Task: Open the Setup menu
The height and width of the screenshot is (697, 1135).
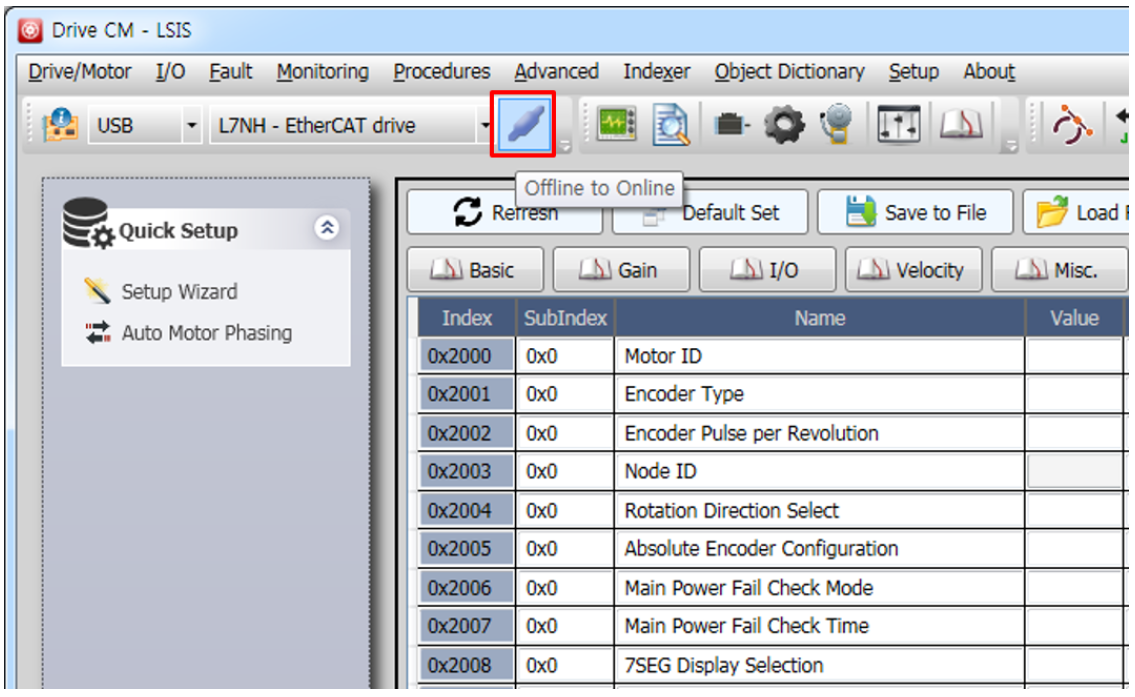Action: [x=914, y=72]
